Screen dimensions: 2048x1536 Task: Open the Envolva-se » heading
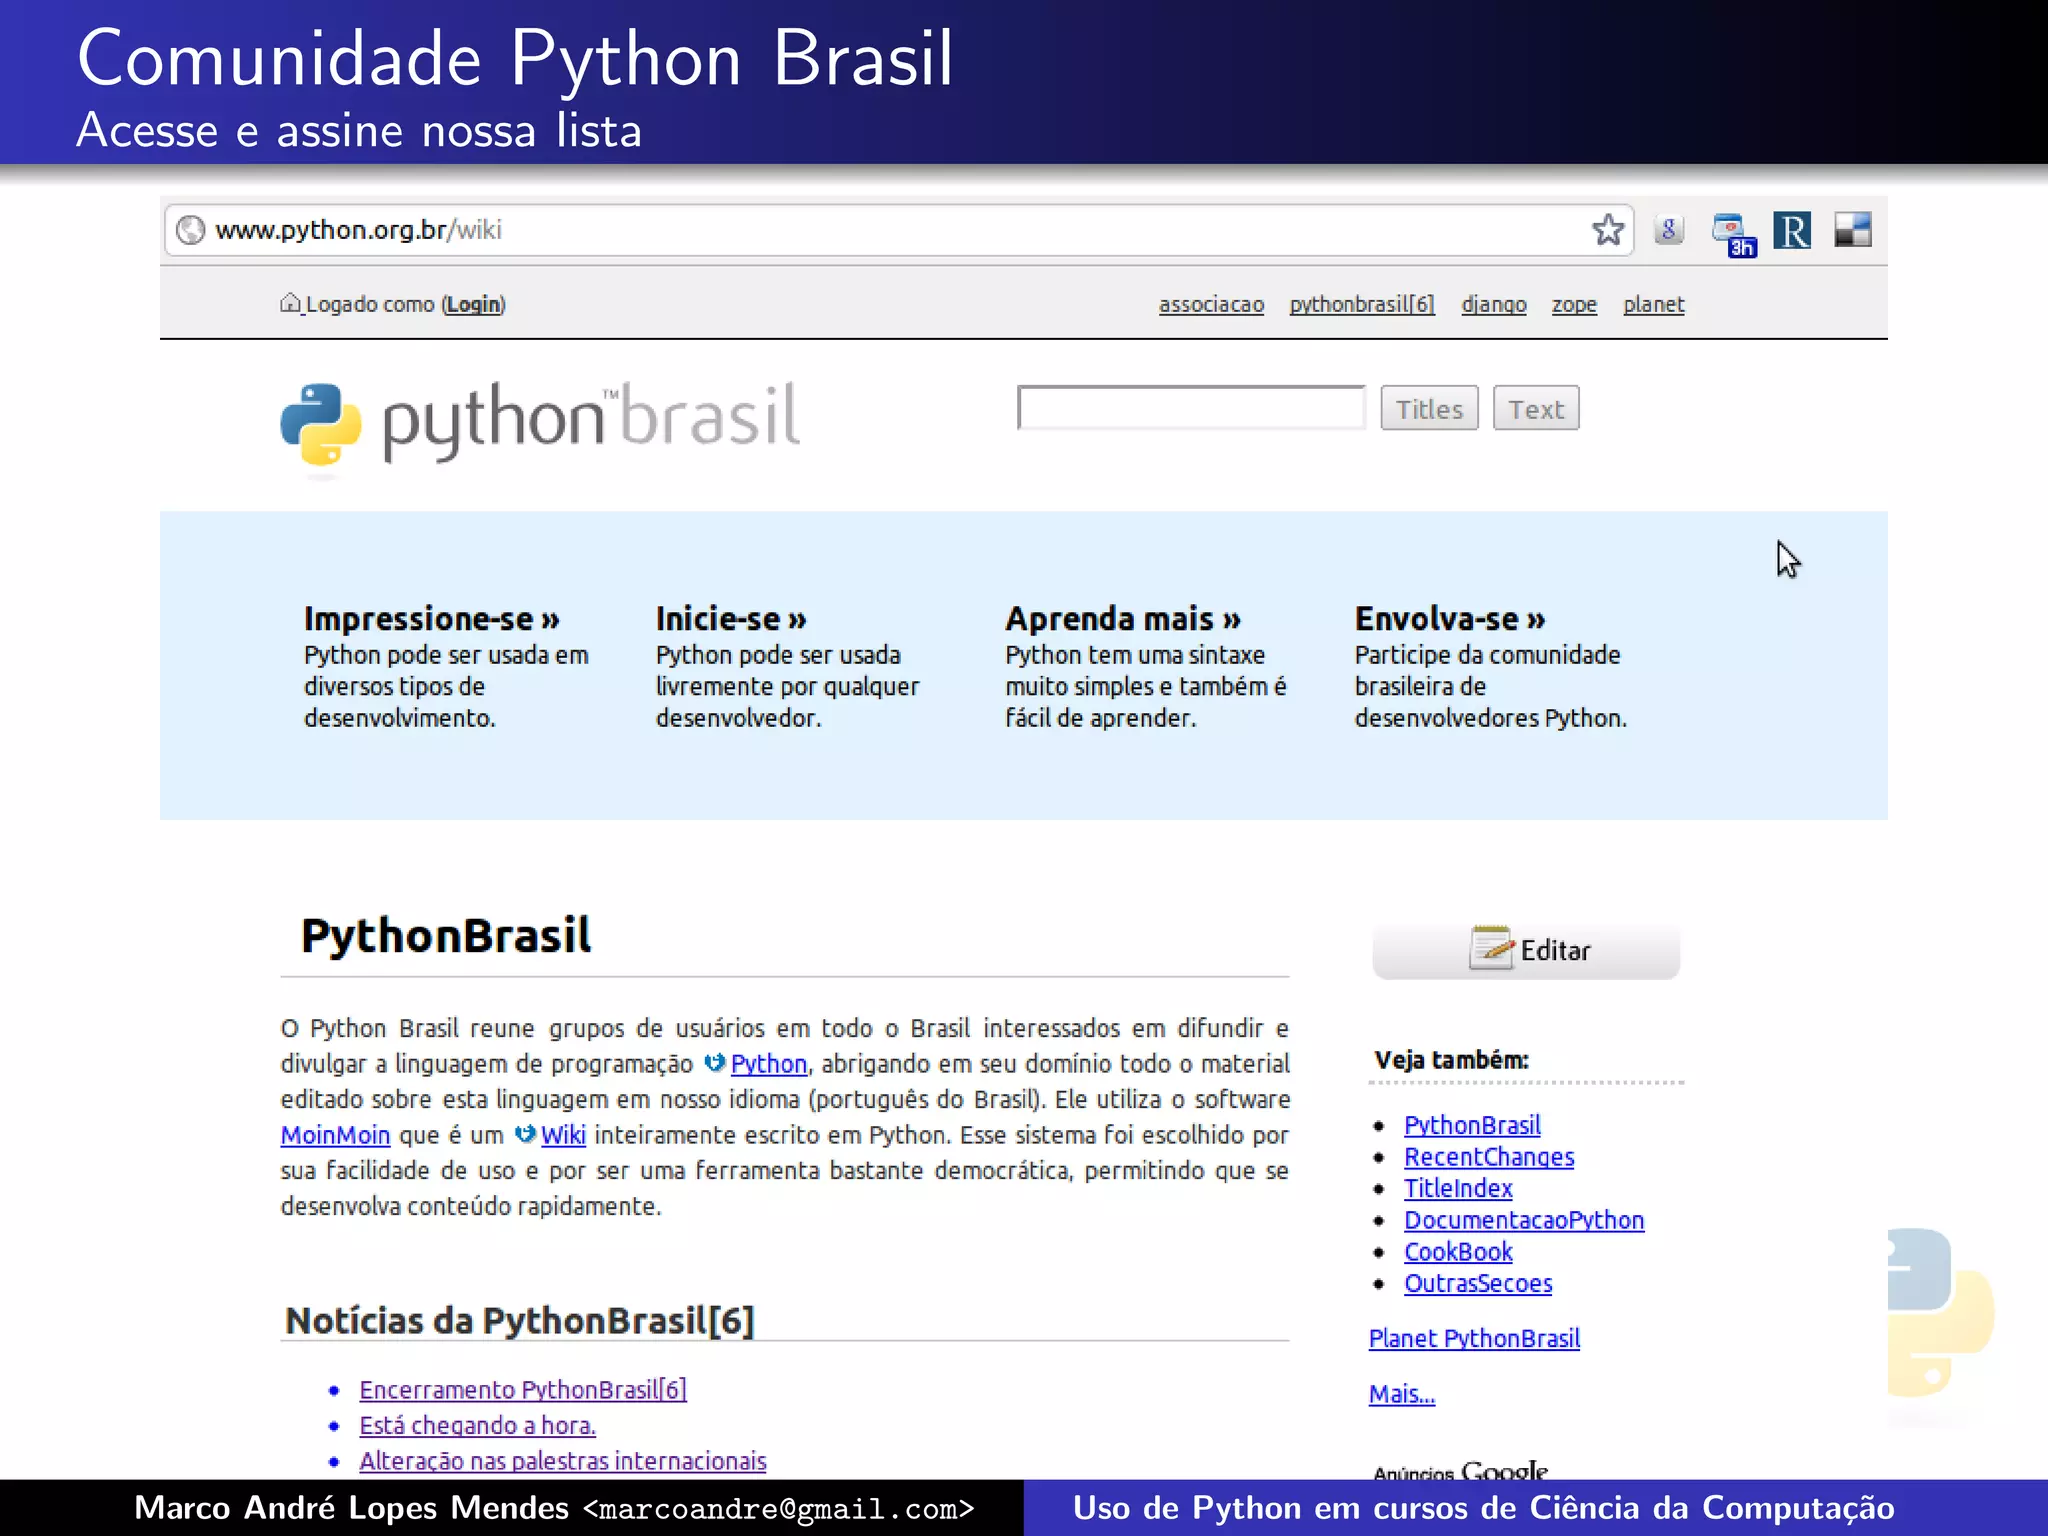click(1450, 619)
